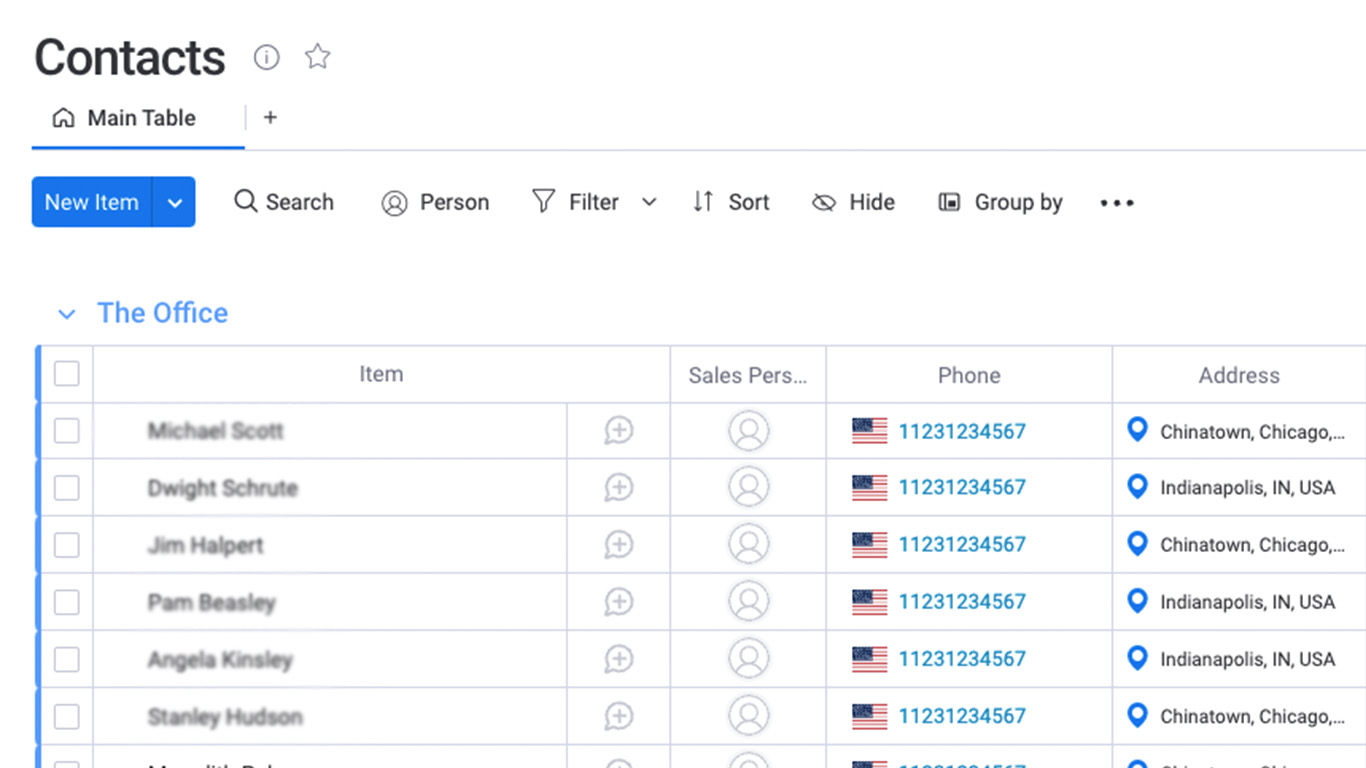The height and width of the screenshot is (768, 1366).
Task: Open the Michael Scott item name
Action: 216,431
